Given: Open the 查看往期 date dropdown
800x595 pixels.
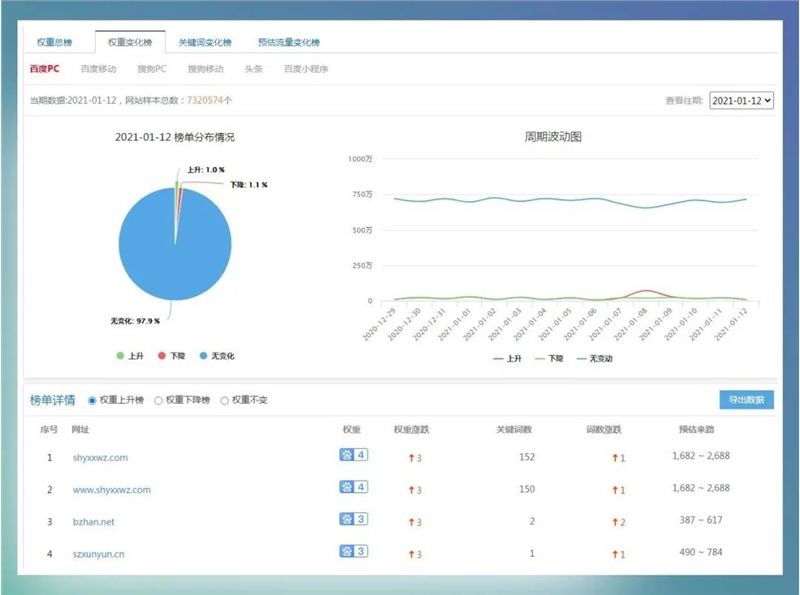Looking at the screenshot, I should click(x=740, y=100).
